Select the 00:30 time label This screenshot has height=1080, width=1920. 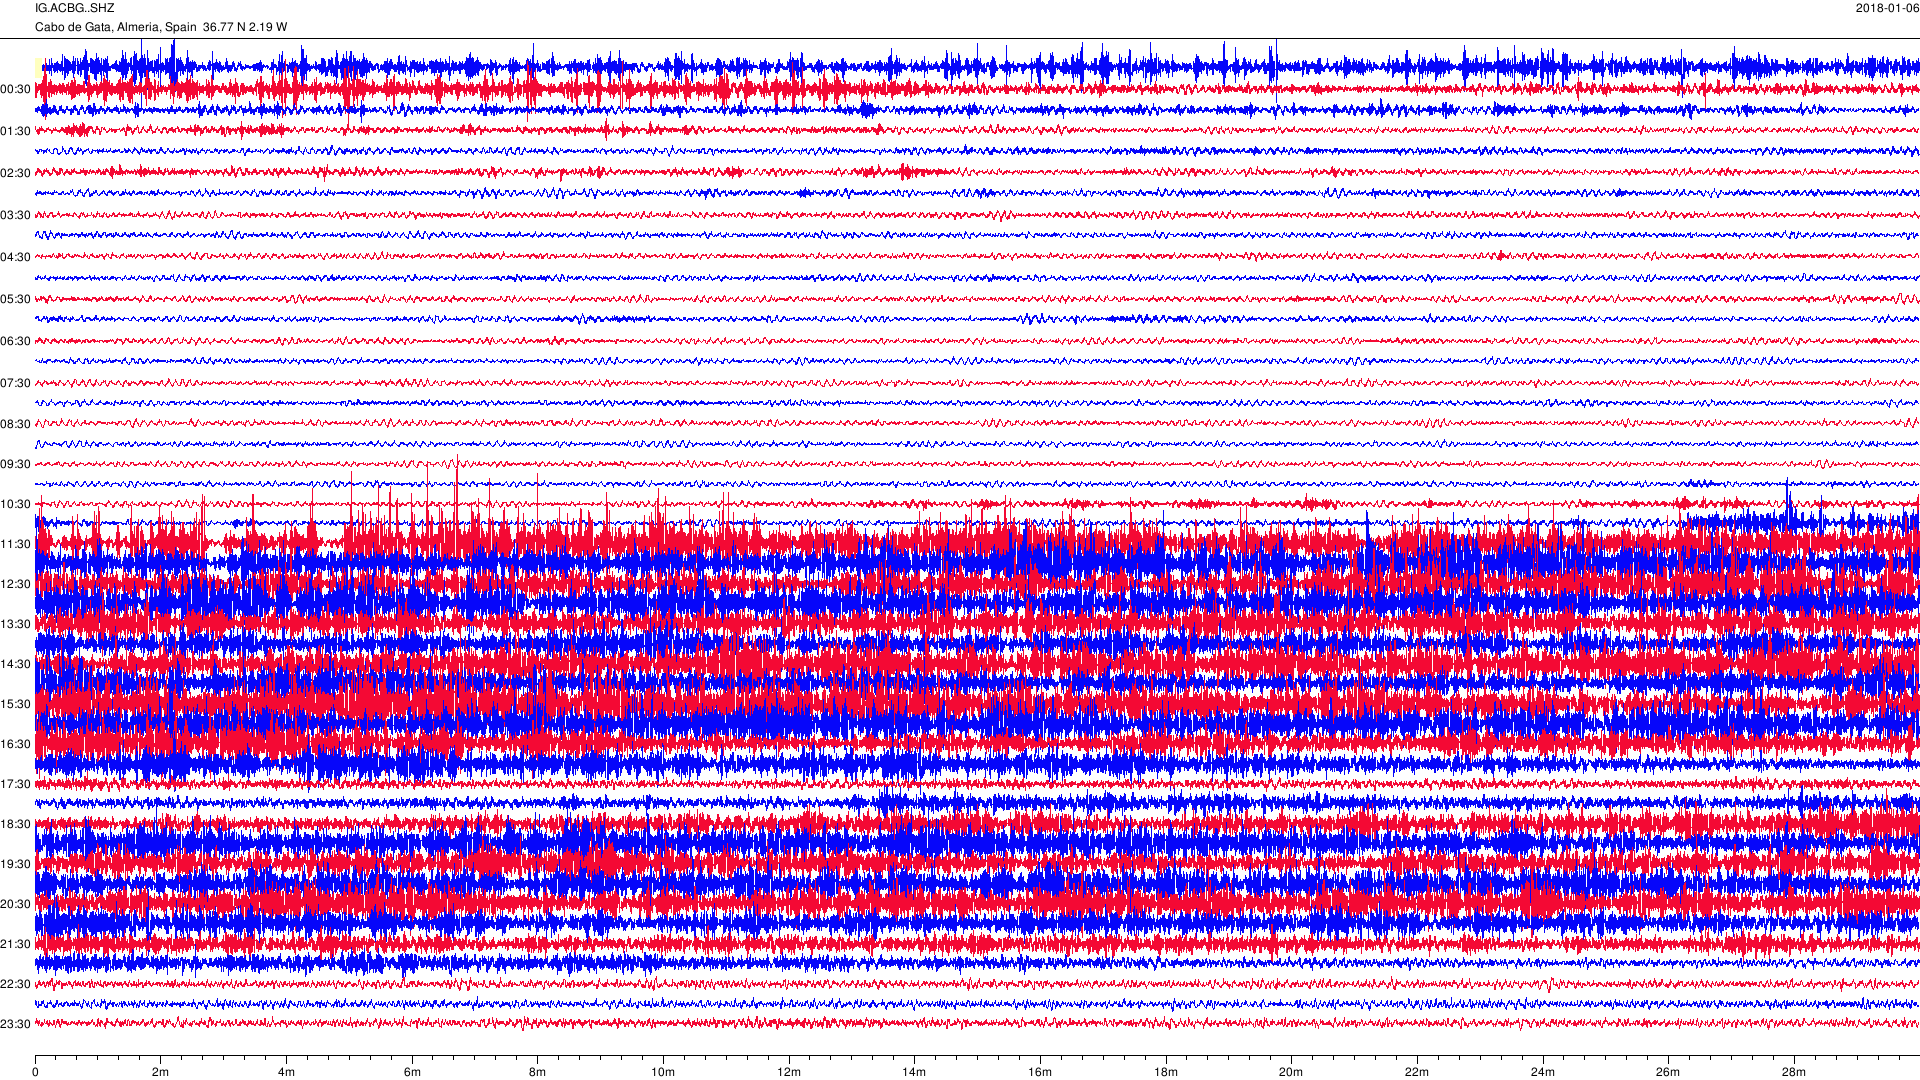tap(16, 90)
